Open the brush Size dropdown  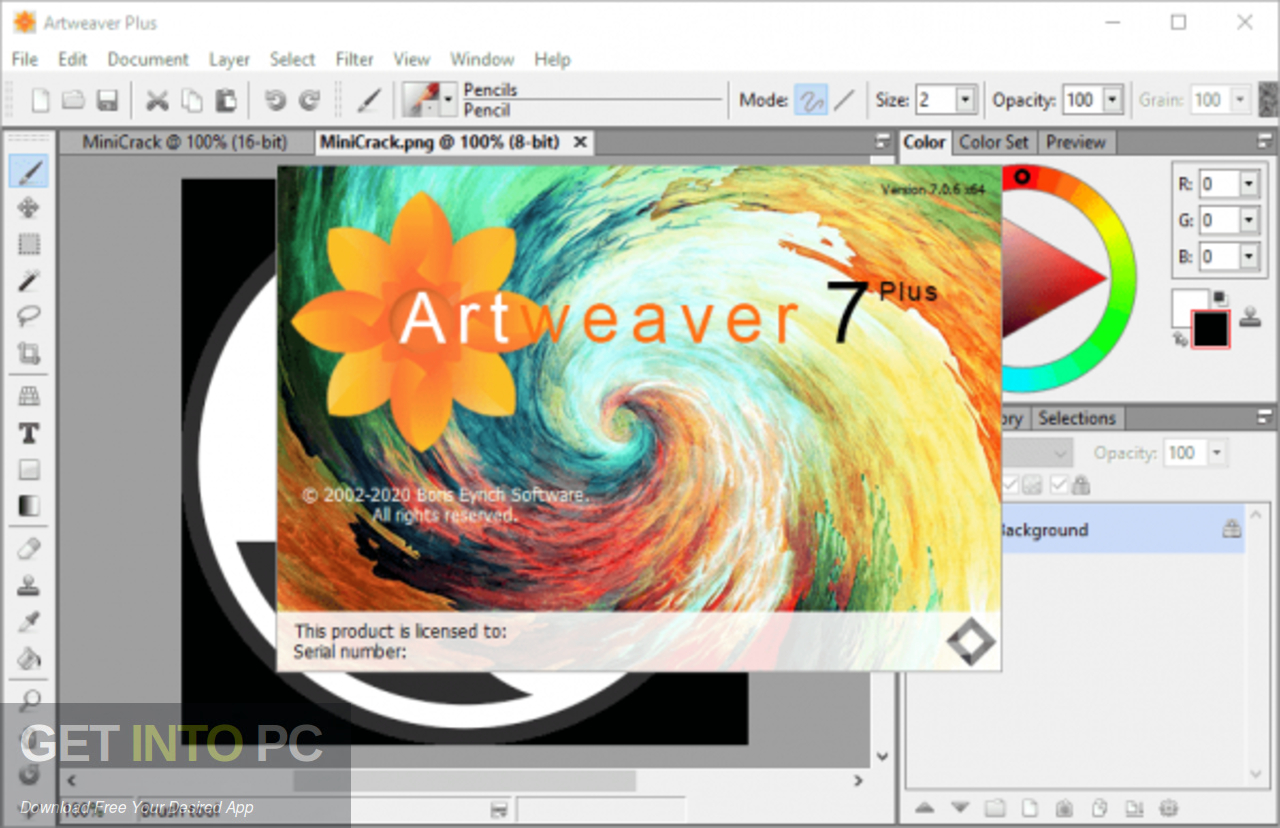point(965,100)
